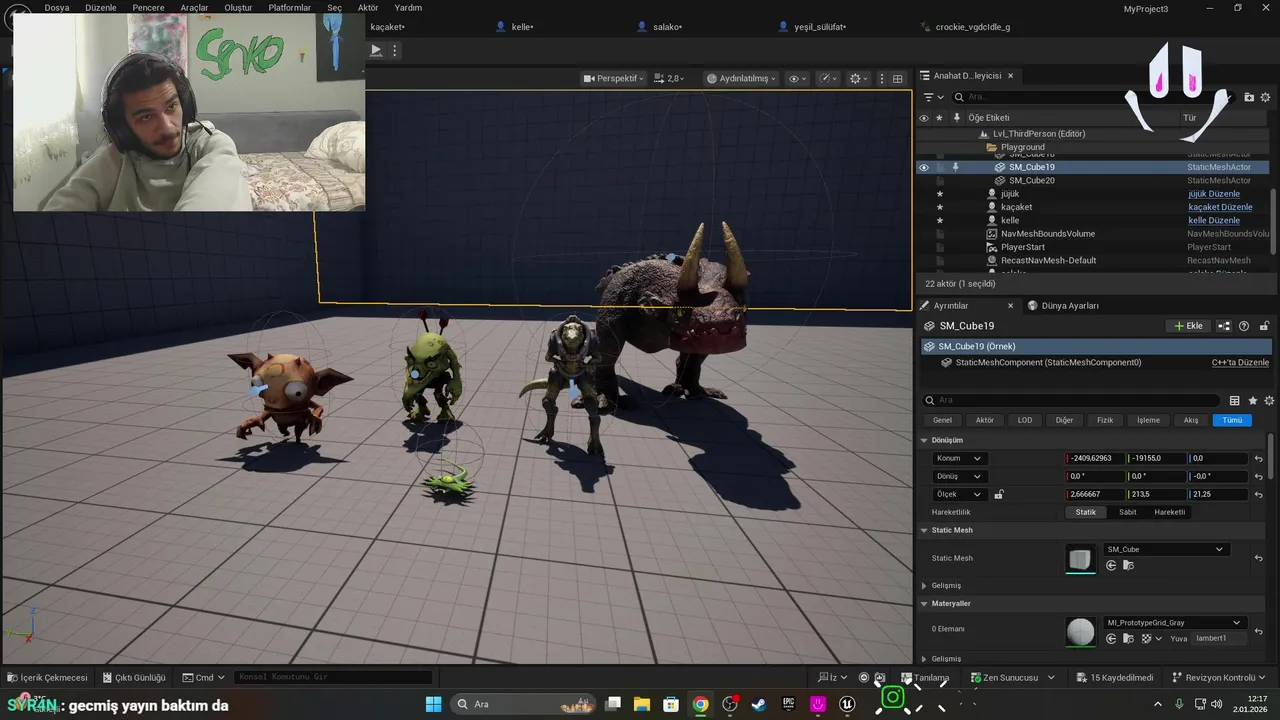The width and height of the screenshot is (1280, 720).
Task: Click the Ekle add component button
Action: coord(1188,326)
